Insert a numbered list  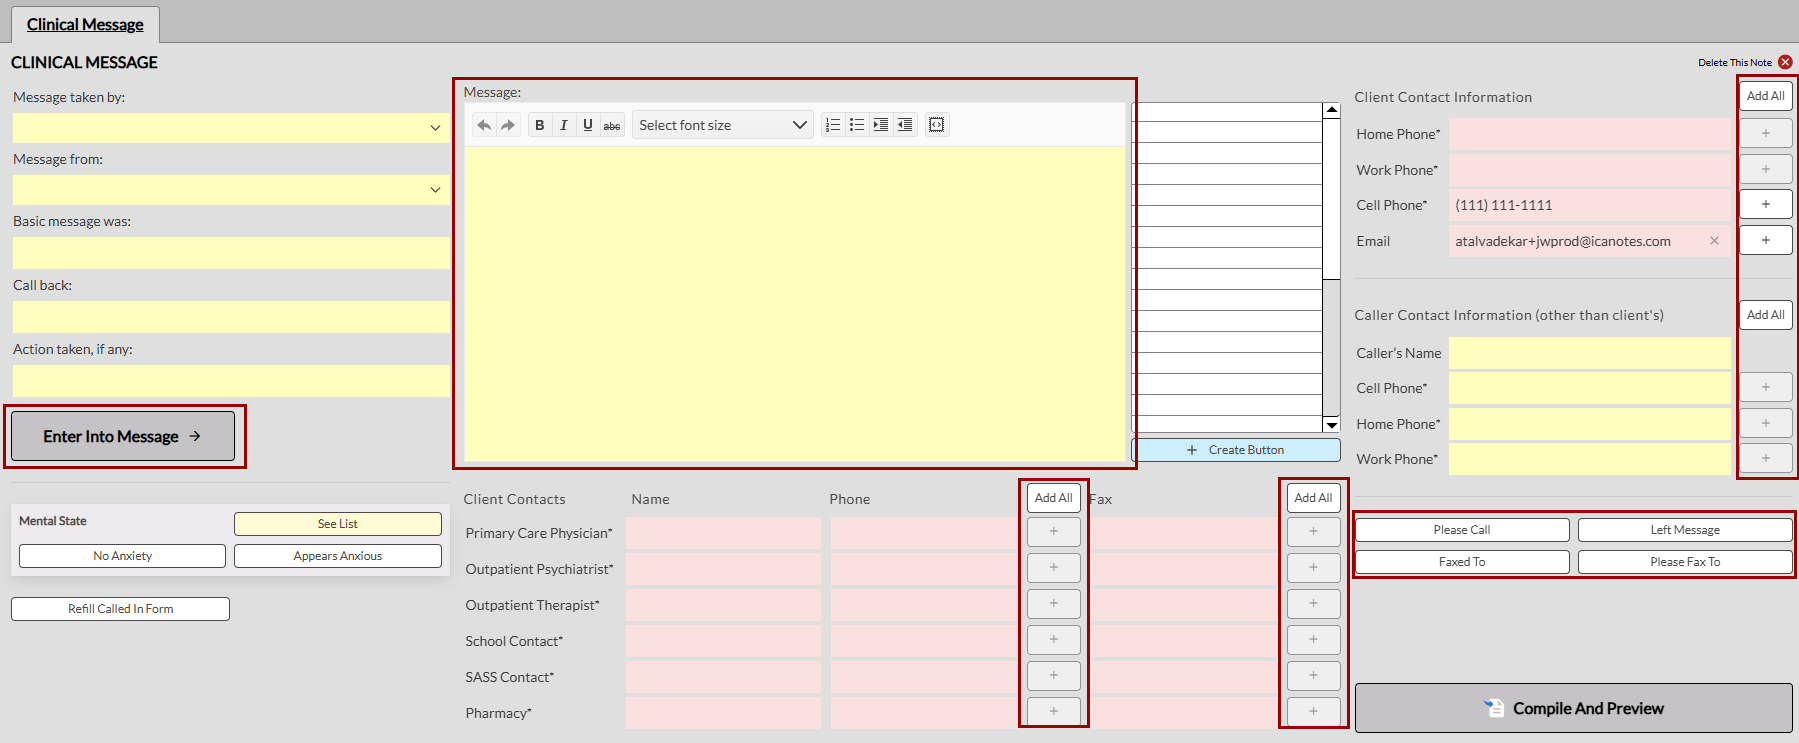click(833, 125)
